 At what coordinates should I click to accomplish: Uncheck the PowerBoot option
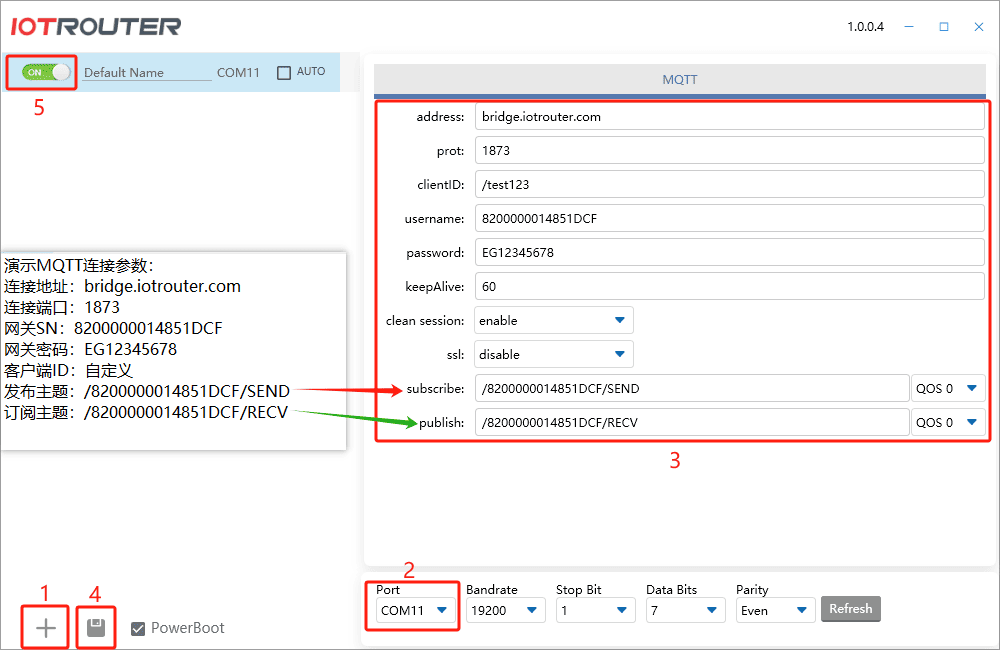[138, 628]
